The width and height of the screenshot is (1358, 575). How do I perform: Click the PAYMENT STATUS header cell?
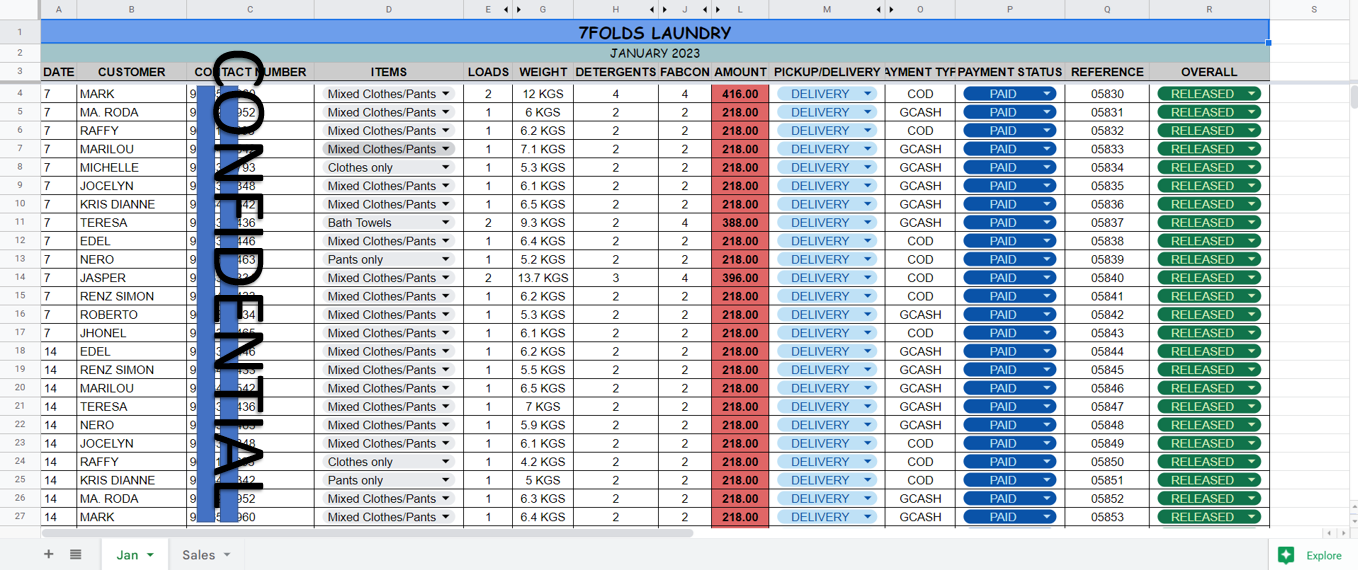point(1010,72)
